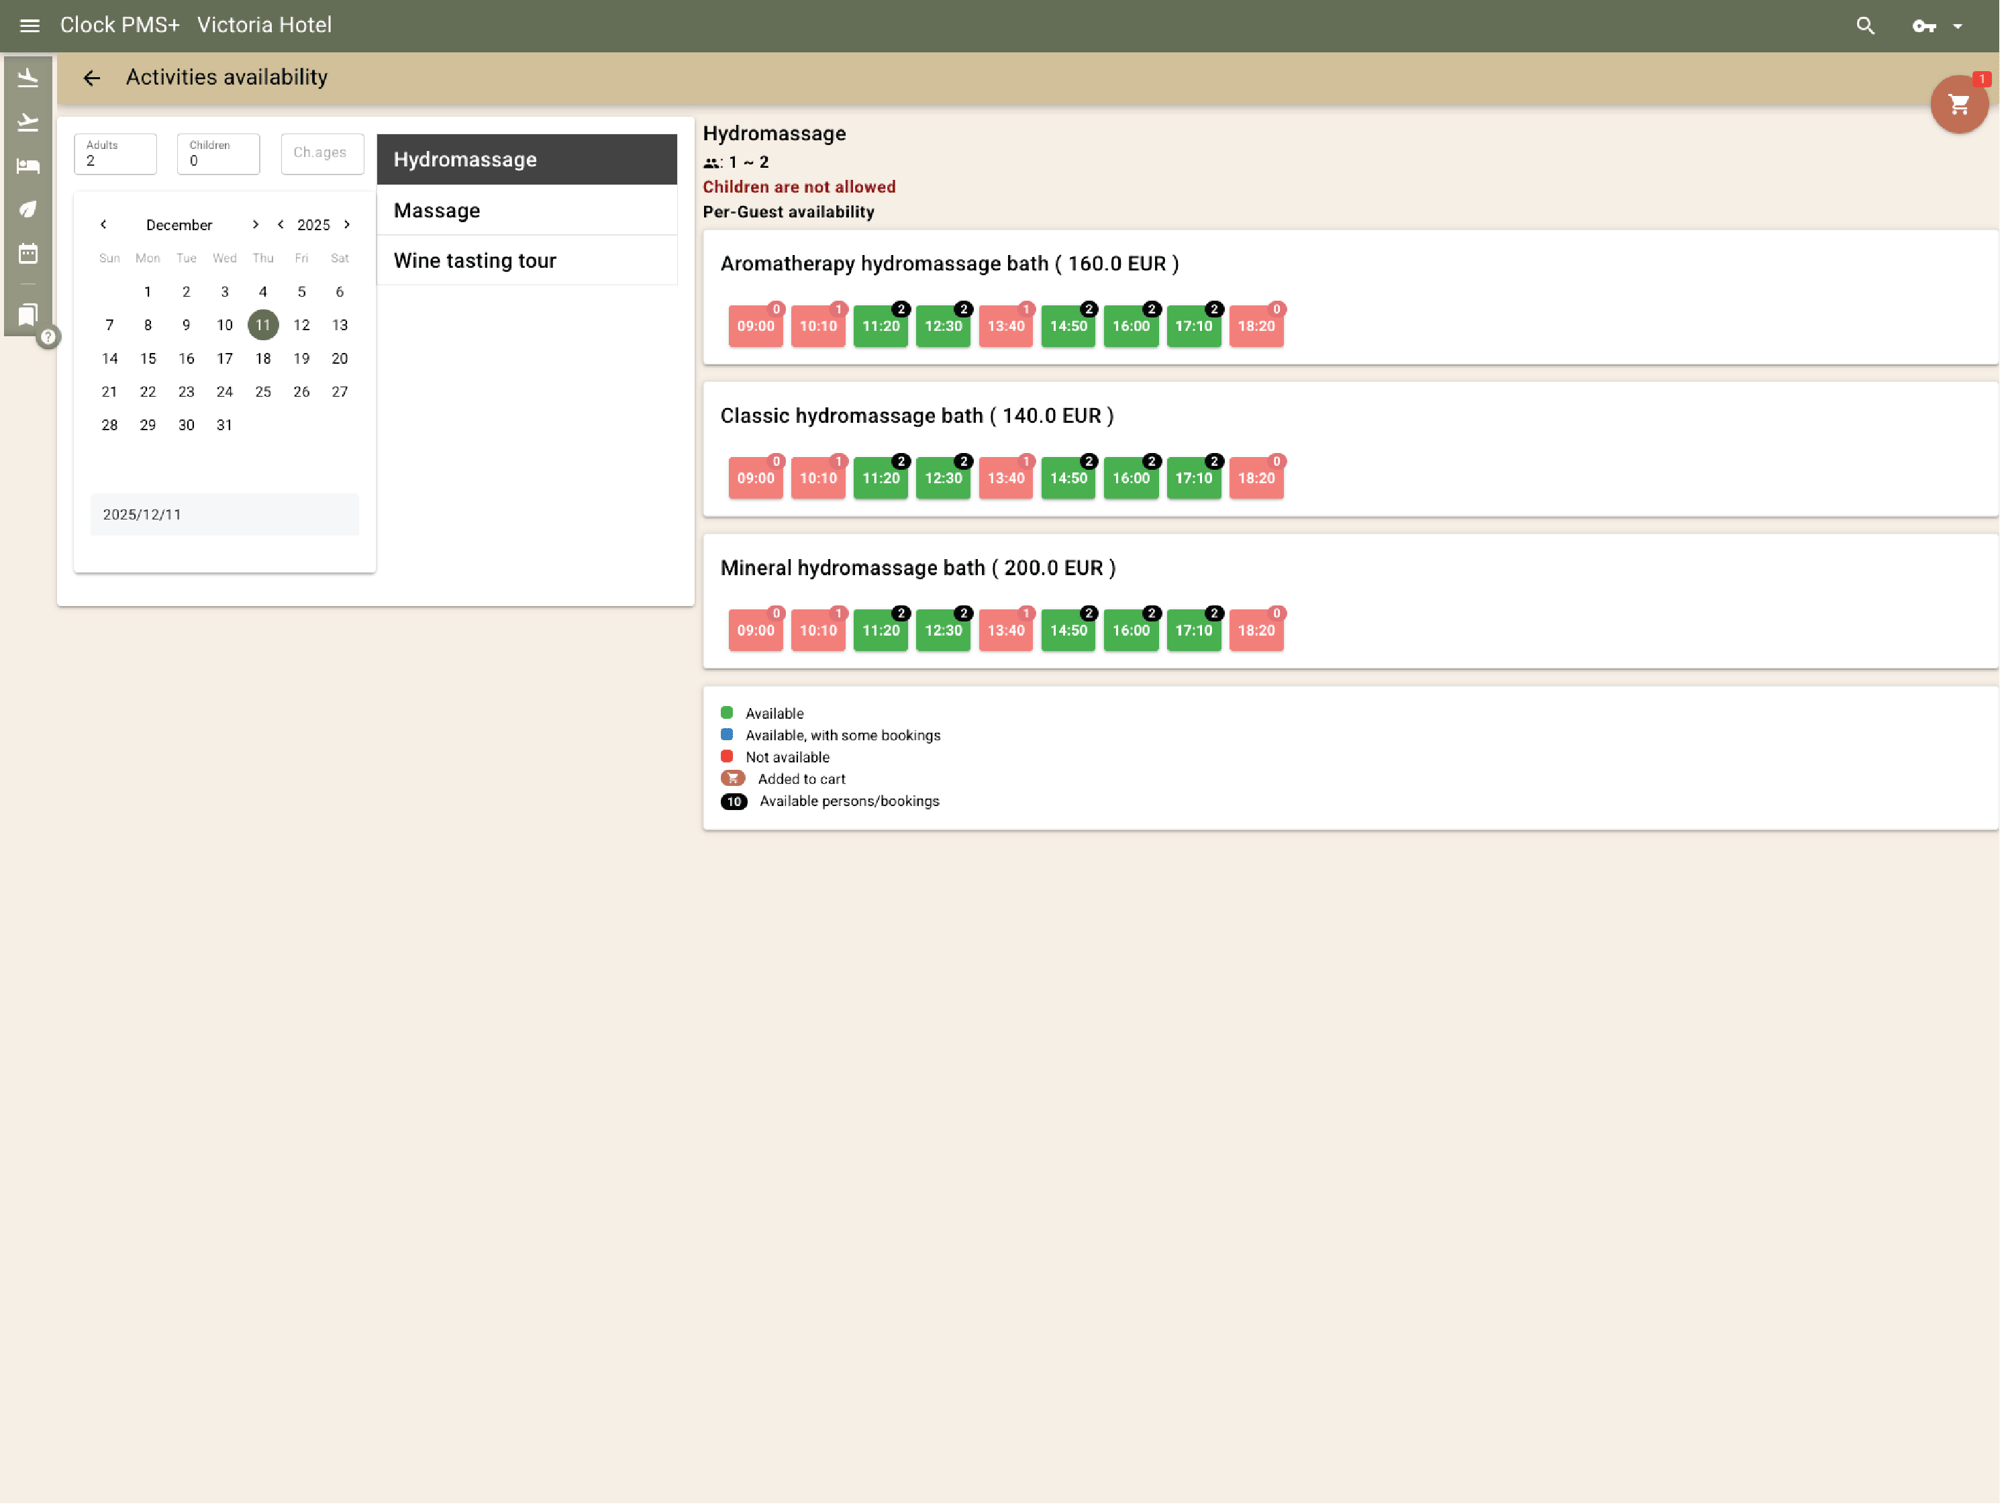Advance to next year in calendar
Screen dimensions: 2000x1504
(x=347, y=225)
